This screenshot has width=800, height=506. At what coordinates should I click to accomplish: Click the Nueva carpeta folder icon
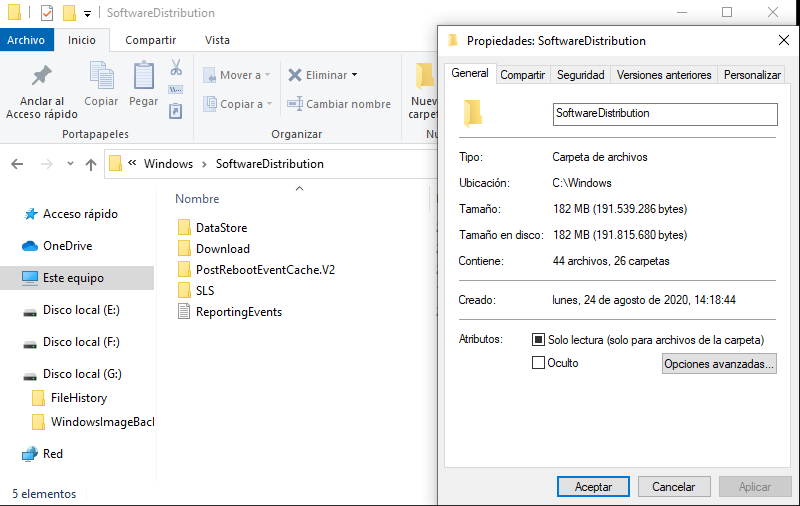pos(425,77)
